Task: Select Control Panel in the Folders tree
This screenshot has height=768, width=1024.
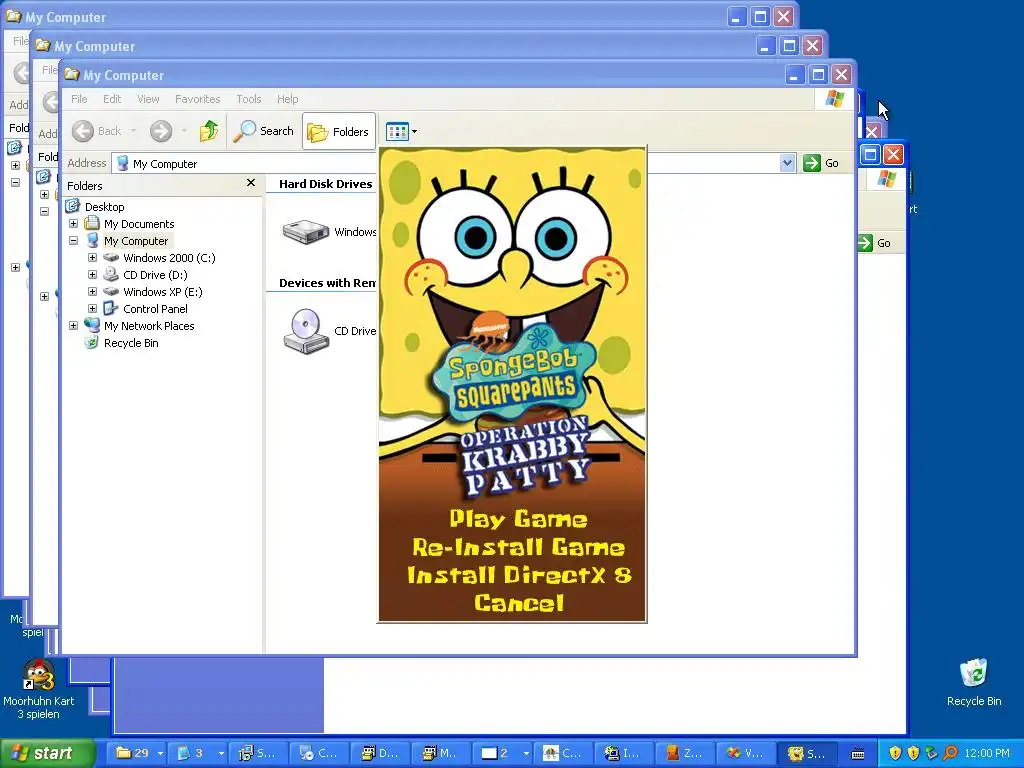Action: [155, 309]
